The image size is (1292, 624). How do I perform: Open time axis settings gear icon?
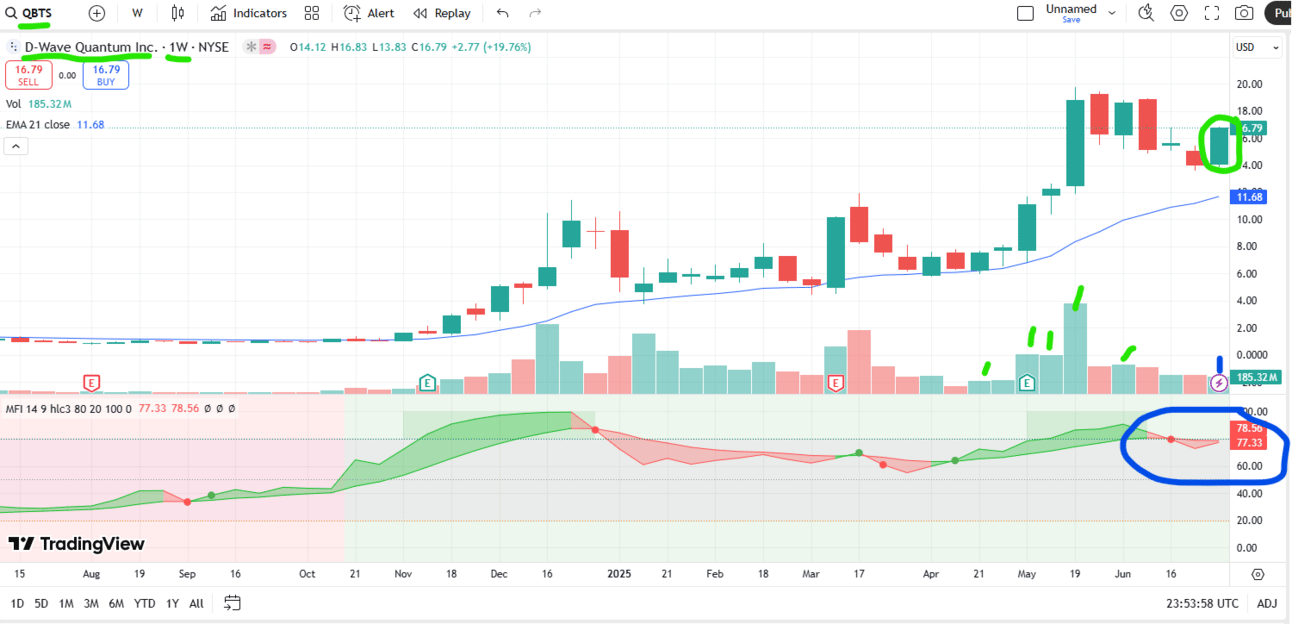click(x=1258, y=574)
